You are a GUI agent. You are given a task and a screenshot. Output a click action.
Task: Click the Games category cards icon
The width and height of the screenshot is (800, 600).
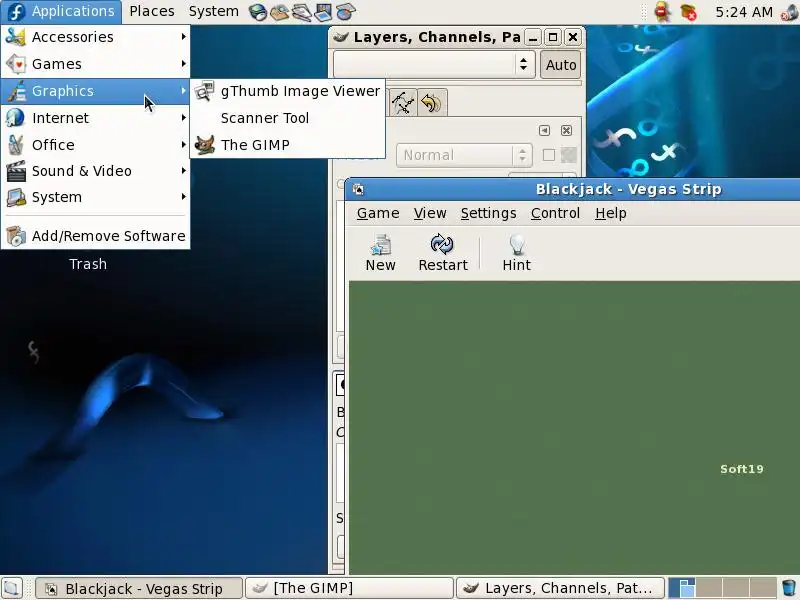coord(16,64)
